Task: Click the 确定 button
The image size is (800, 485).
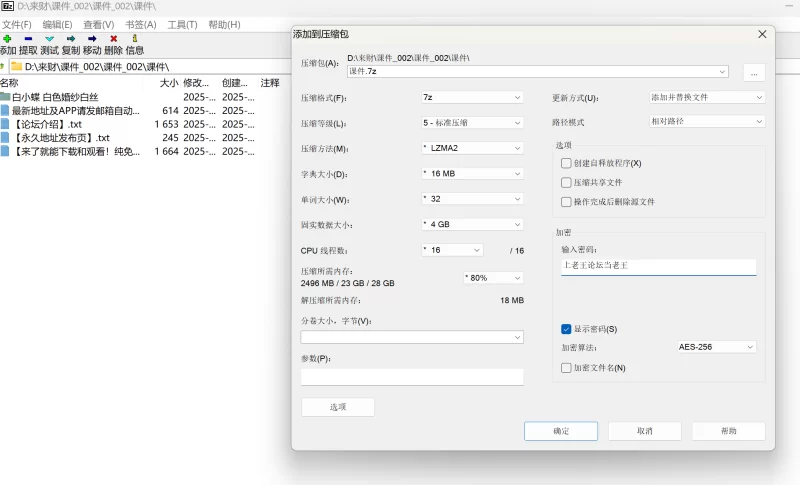Action: click(x=561, y=431)
